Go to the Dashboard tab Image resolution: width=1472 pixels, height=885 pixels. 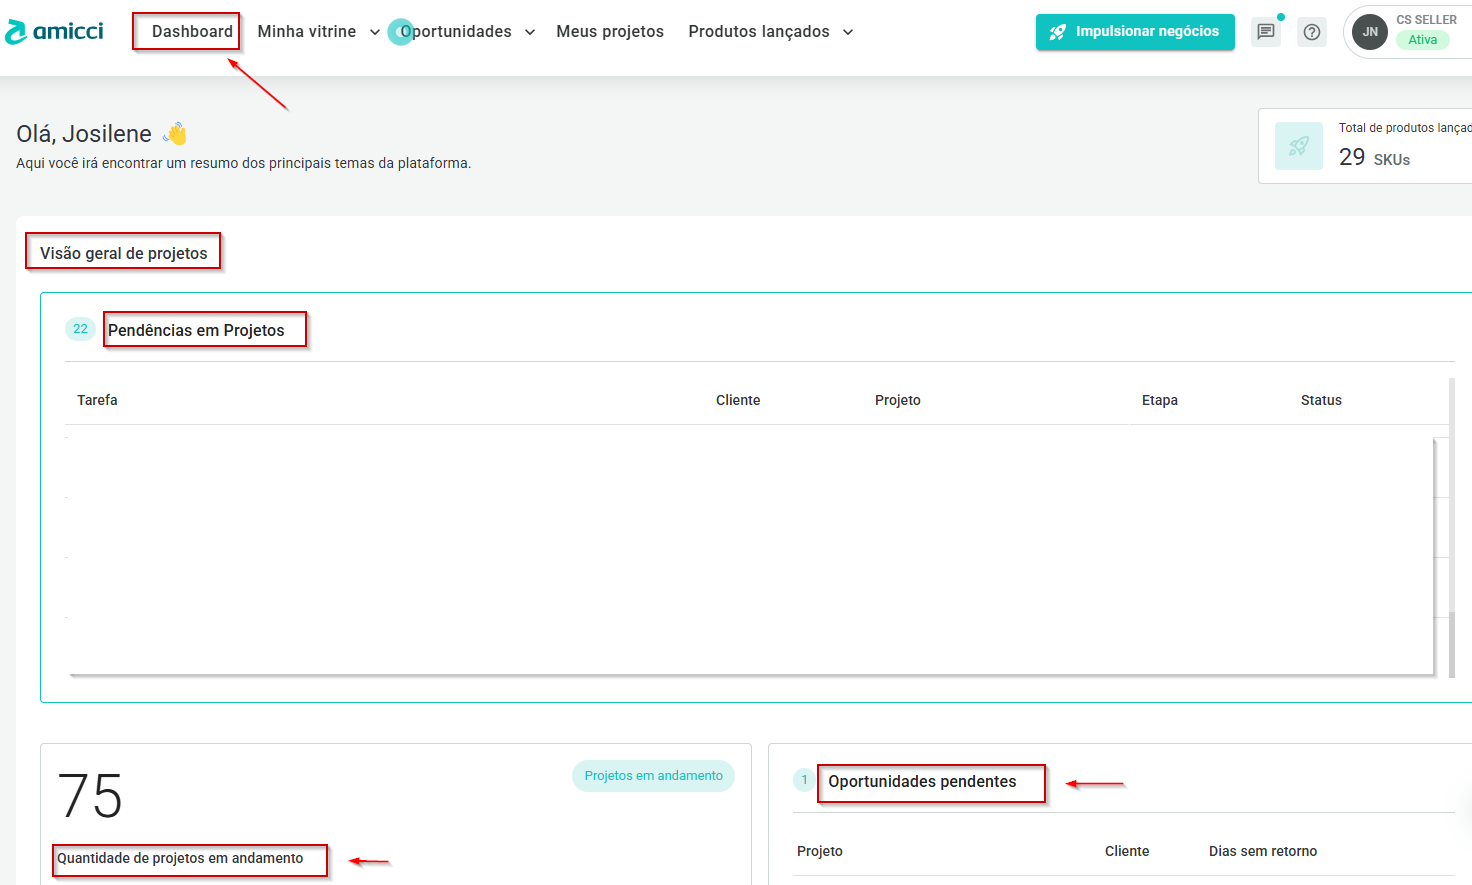click(192, 32)
